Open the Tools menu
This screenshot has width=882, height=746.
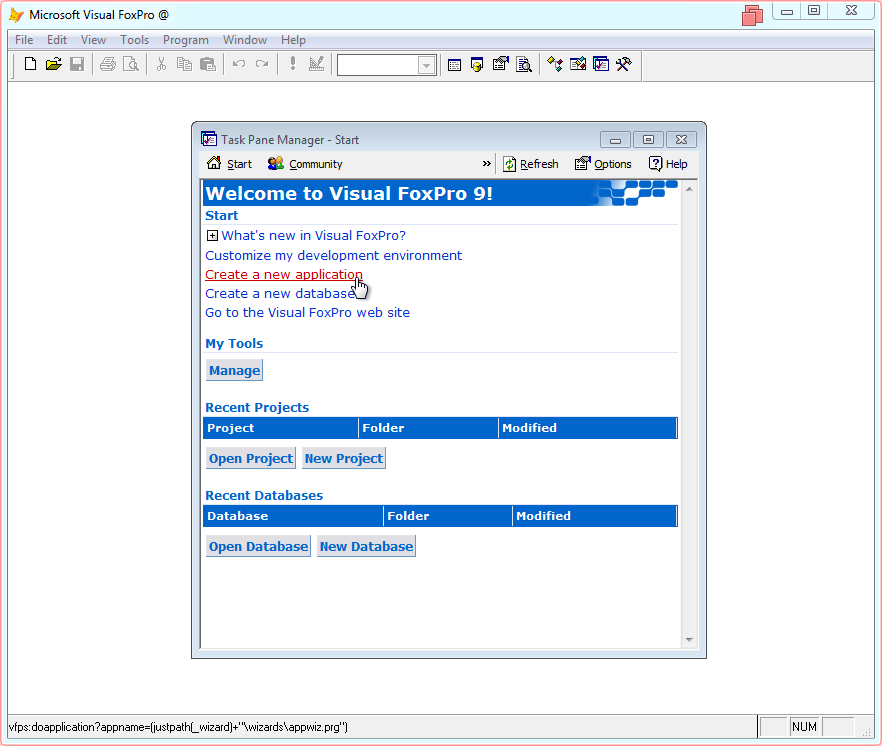(134, 40)
